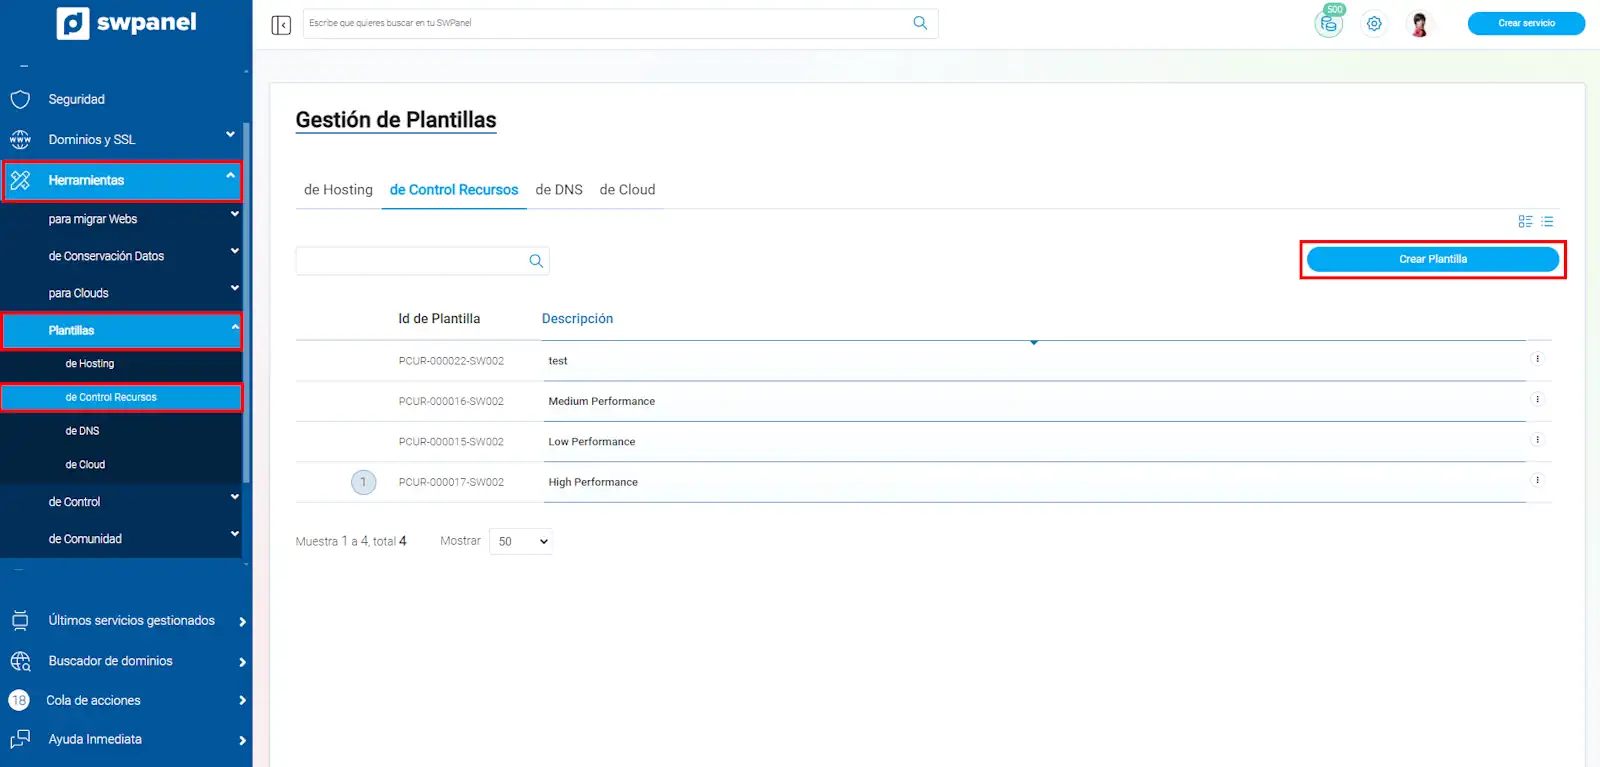Image resolution: width=1600 pixels, height=767 pixels.
Task: Open de Cloud in the sidebar
Action: 85,465
